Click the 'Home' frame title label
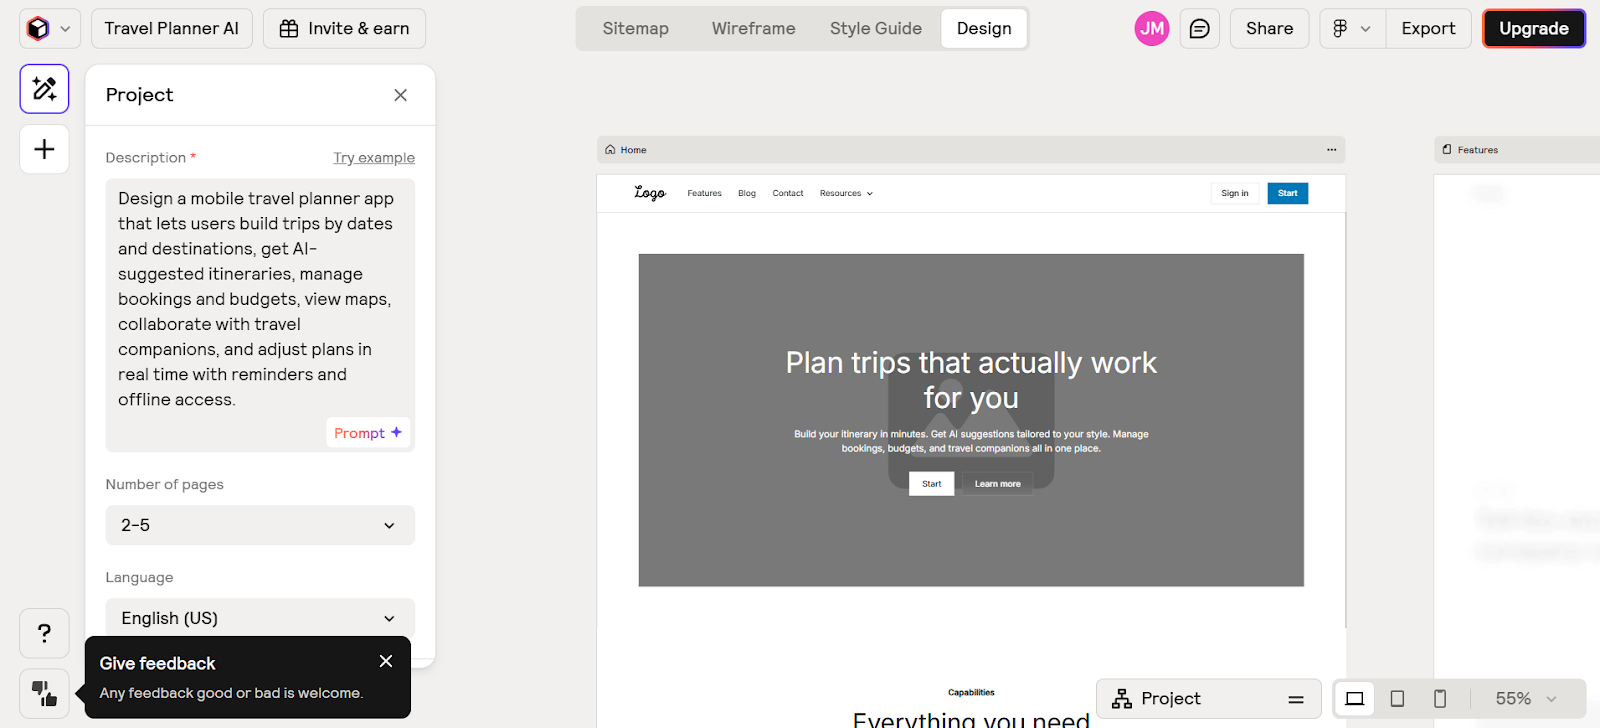Viewport: 1600px width, 728px height. (634, 150)
